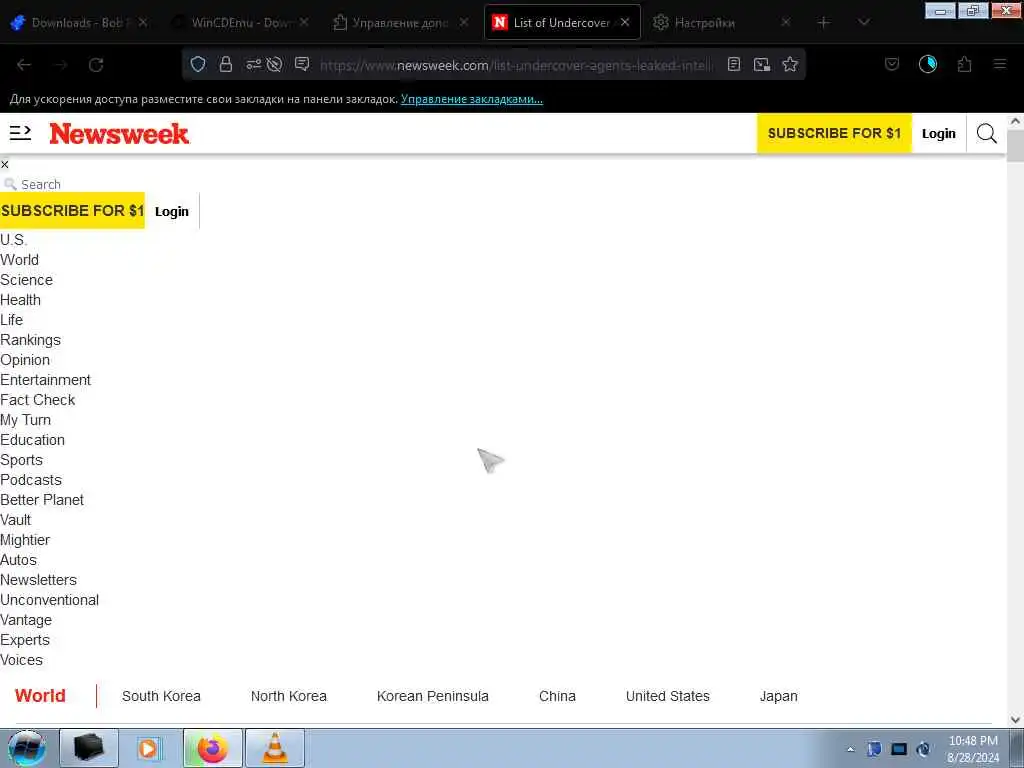This screenshot has height=768, width=1024.
Task: Switch to Управление дополнениями tab
Action: pos(400,23)
